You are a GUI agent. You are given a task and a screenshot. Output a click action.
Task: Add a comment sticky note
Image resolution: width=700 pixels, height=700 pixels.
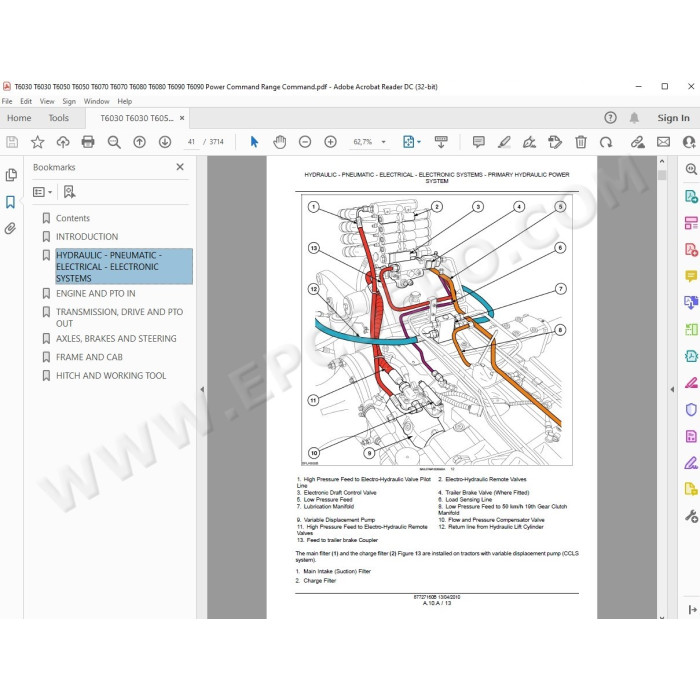(479, 142)
